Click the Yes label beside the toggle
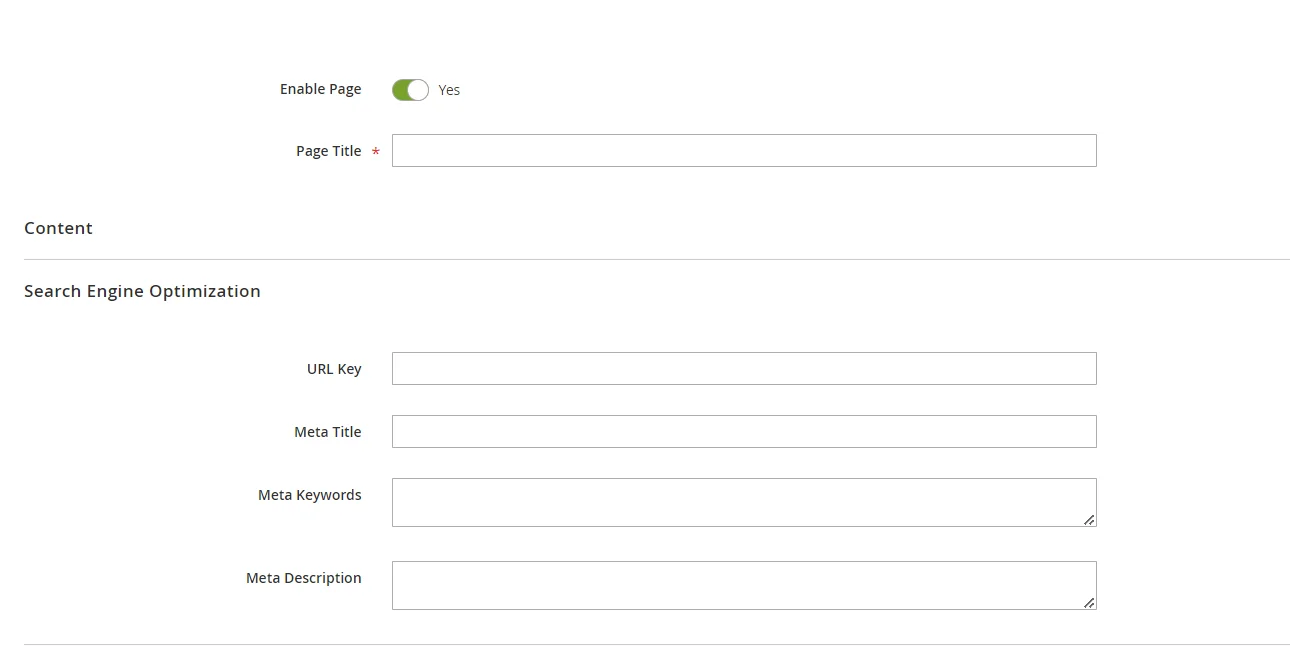Viewport: 1290px width, 648px height. [448, 89]
